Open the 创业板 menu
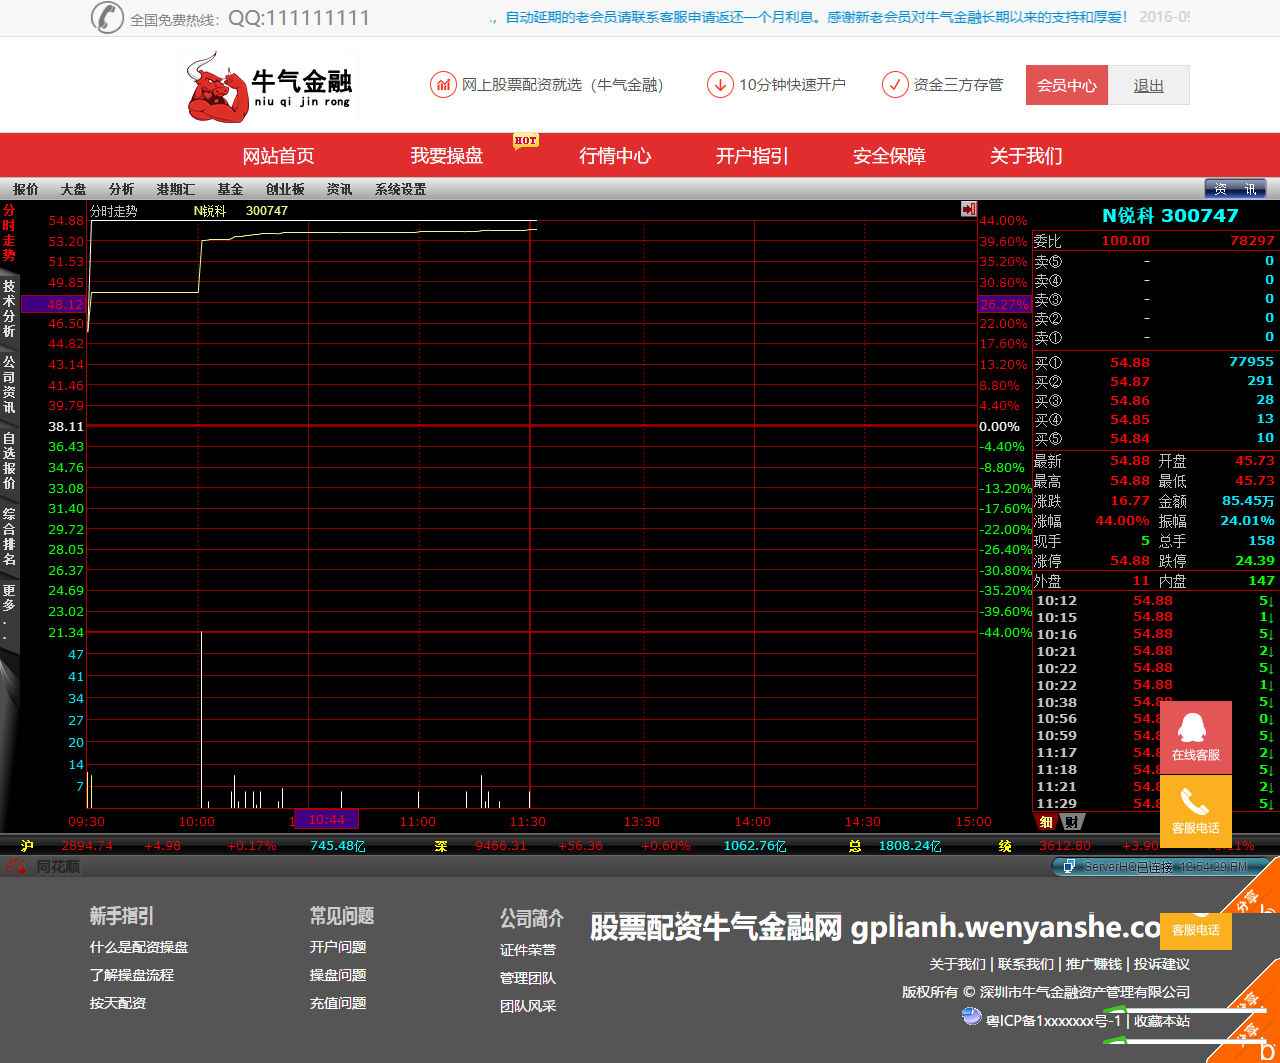Screen dimensions: 1280x1063 point(285,189)
